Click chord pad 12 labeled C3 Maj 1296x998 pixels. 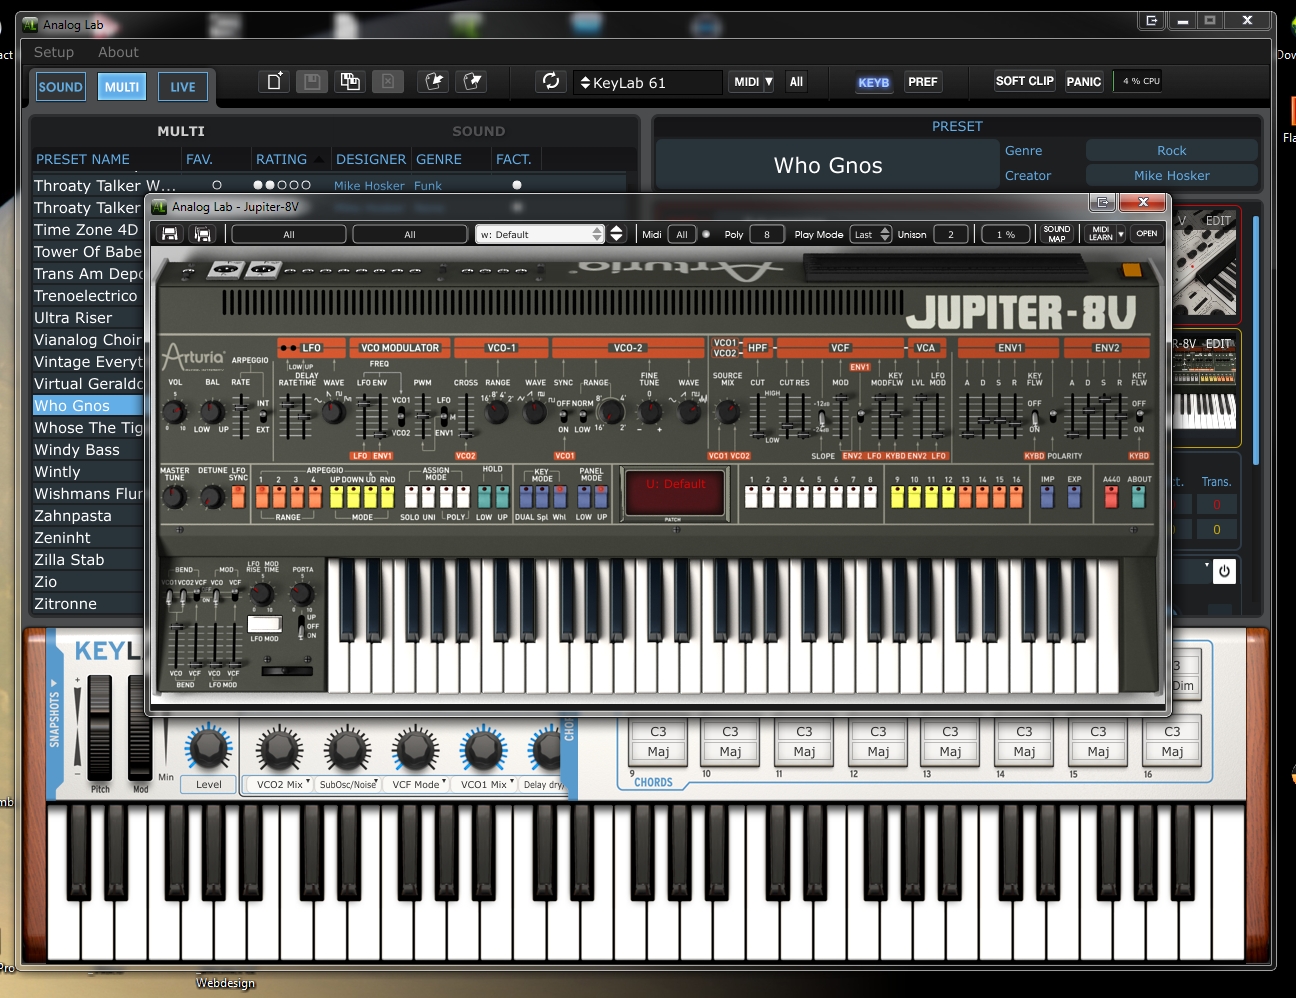pyautogui.click(x=878, y=742)
